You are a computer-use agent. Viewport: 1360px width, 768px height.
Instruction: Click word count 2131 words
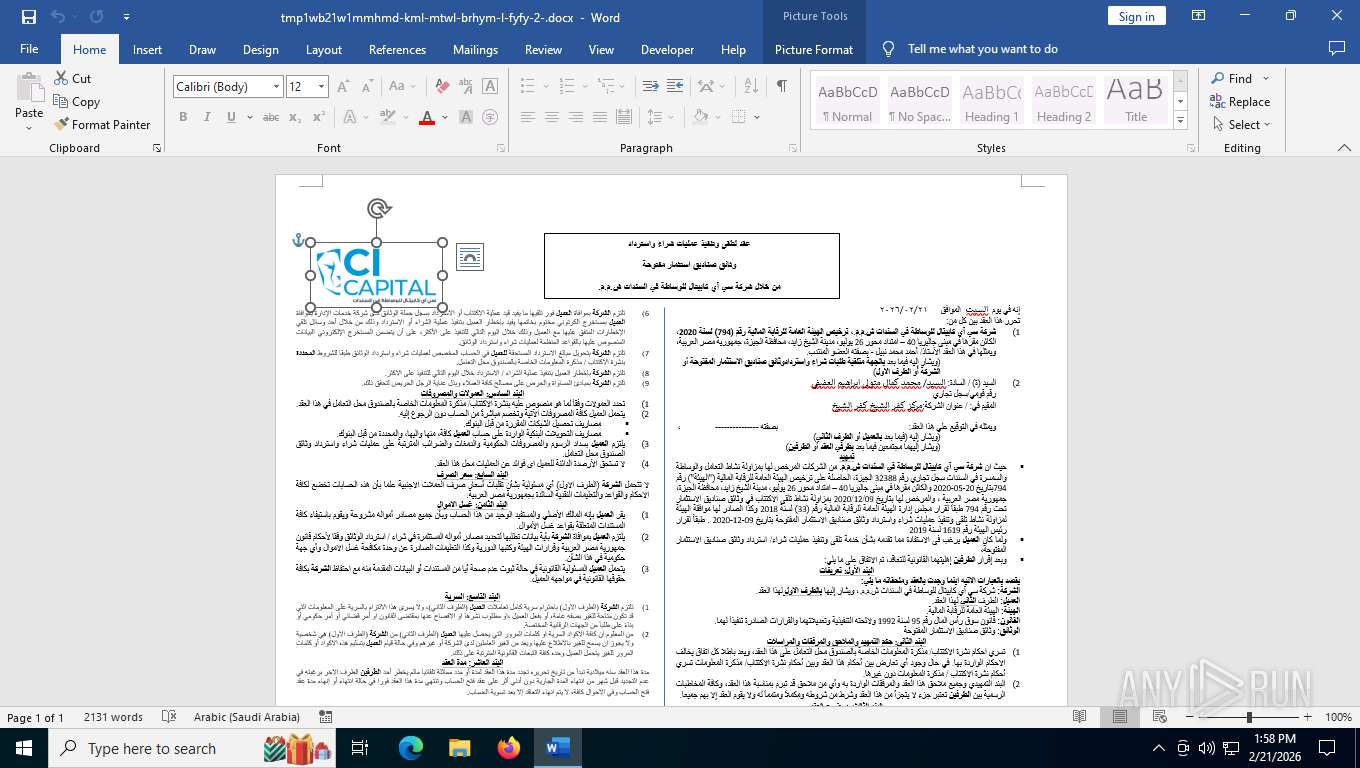(114, 717)
